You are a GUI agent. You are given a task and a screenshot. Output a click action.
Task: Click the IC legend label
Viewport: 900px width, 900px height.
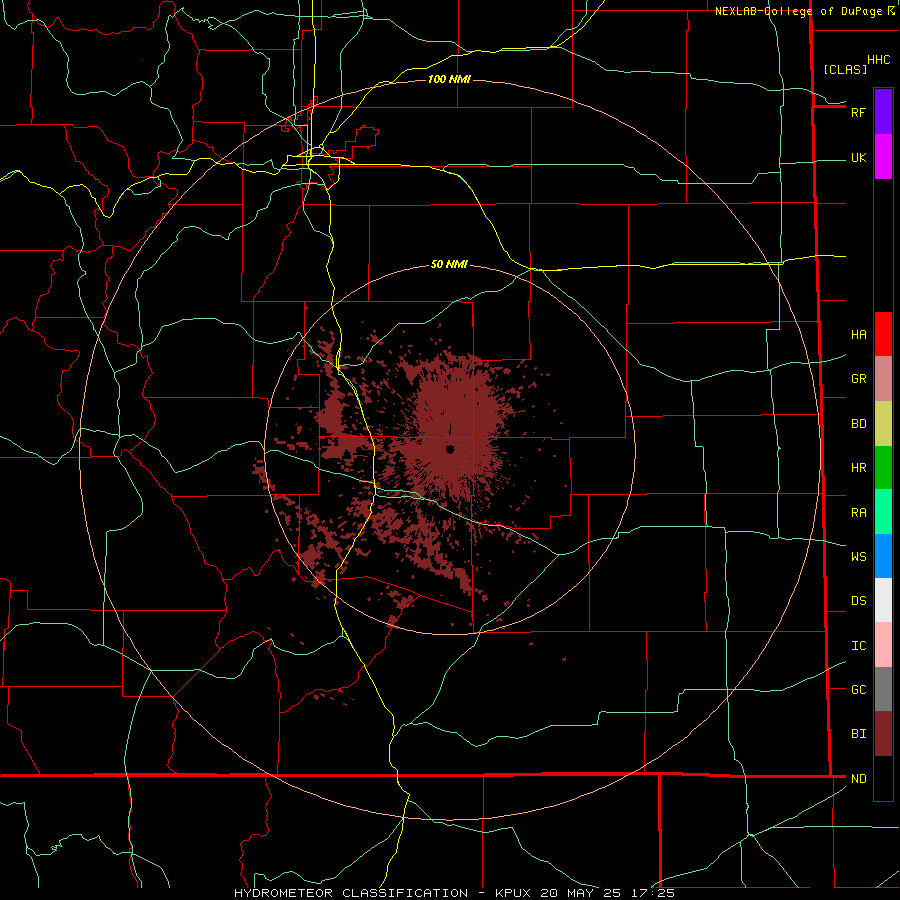[858, 646]
